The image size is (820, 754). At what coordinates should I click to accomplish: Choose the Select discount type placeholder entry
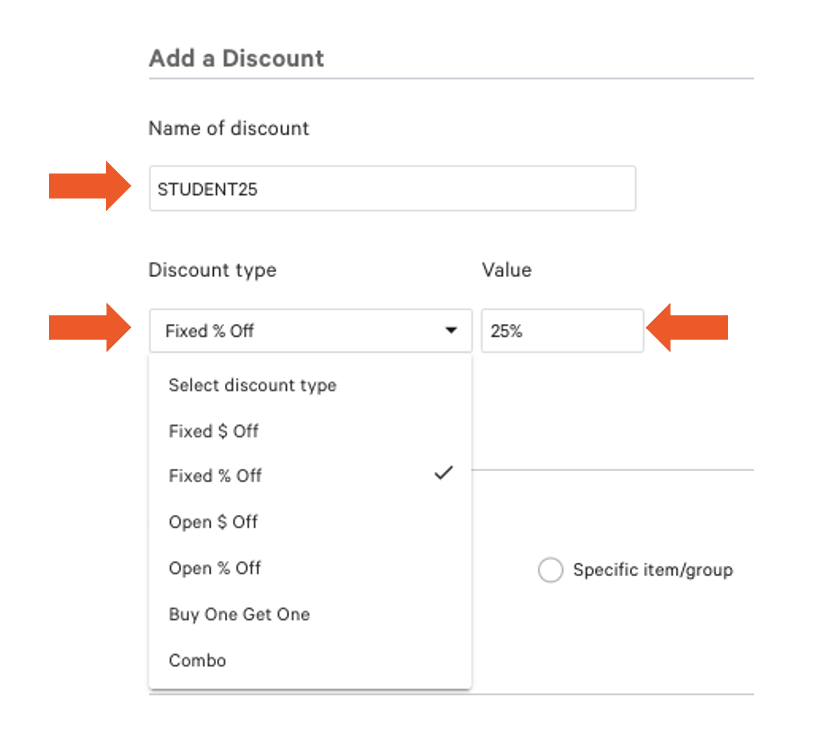click(252, 385)
